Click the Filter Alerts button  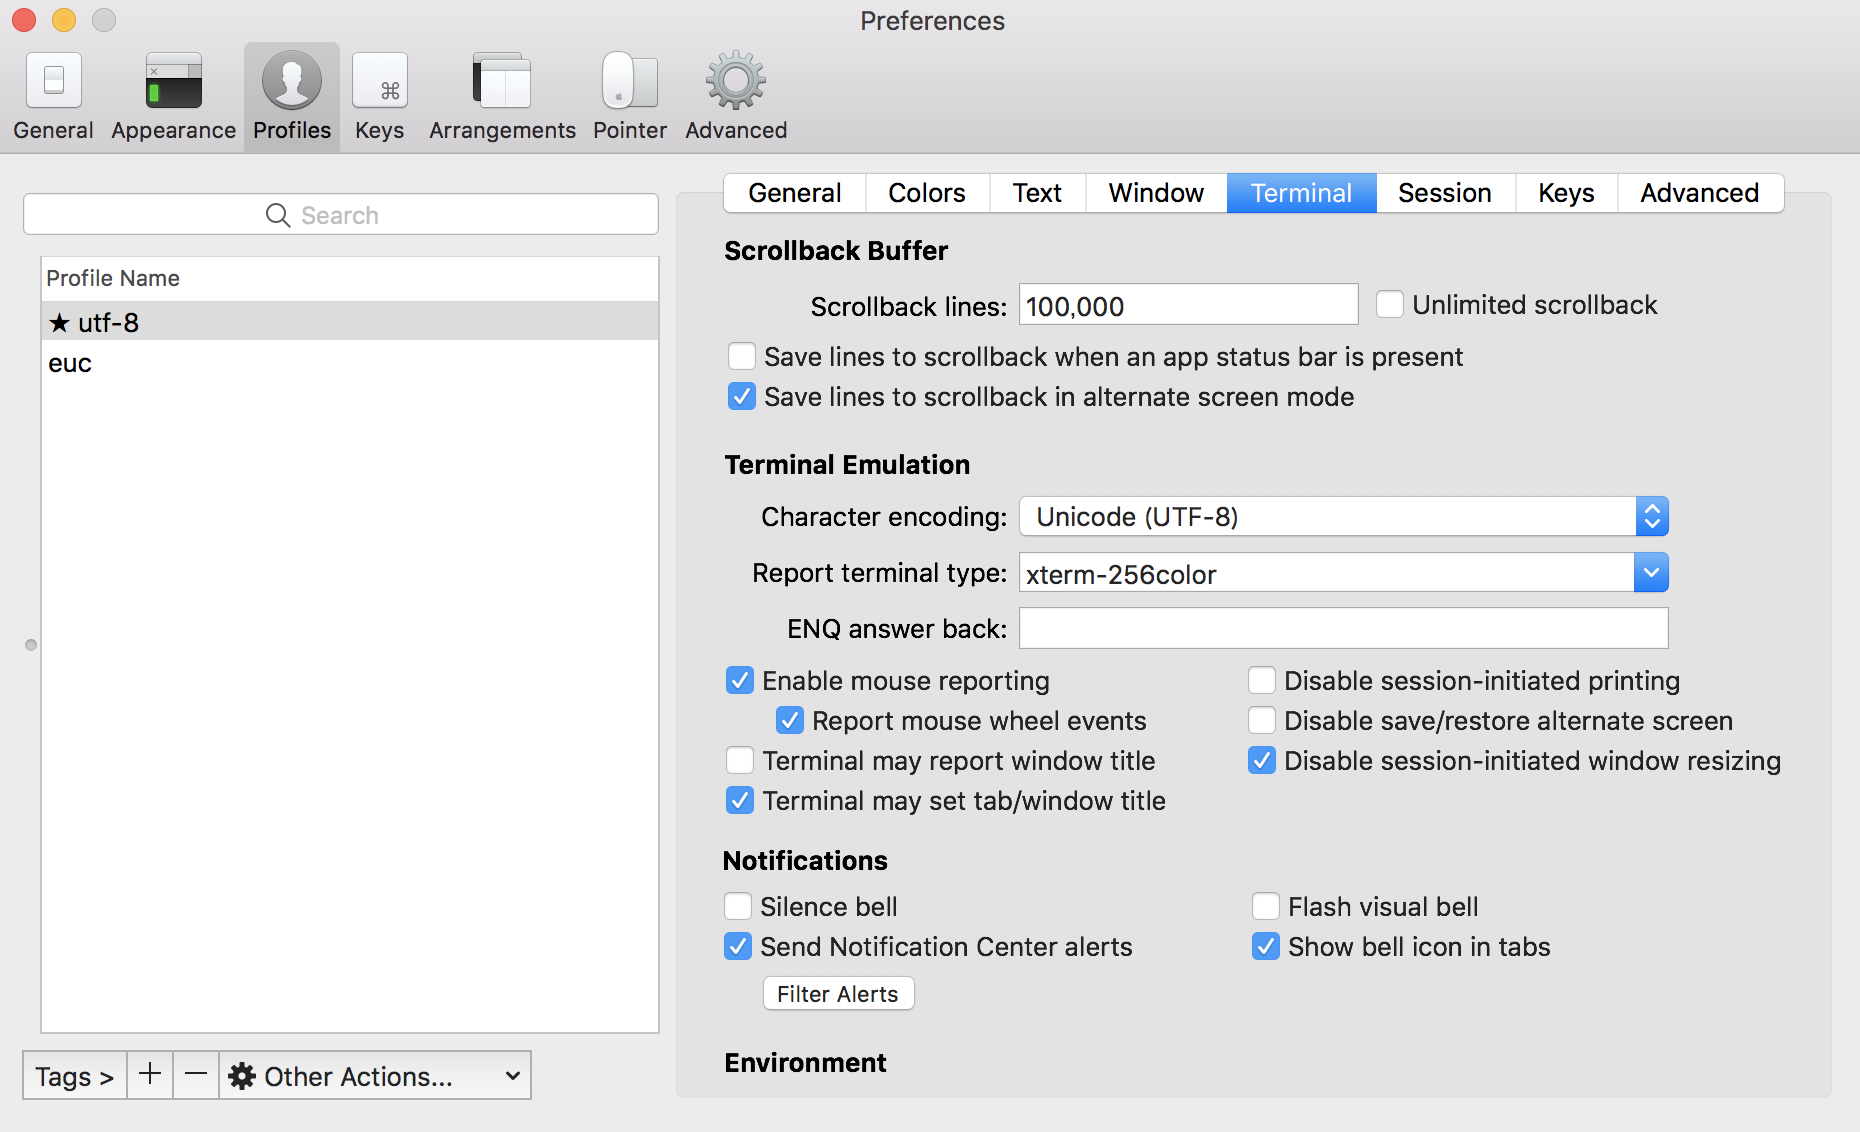point(838,994)
